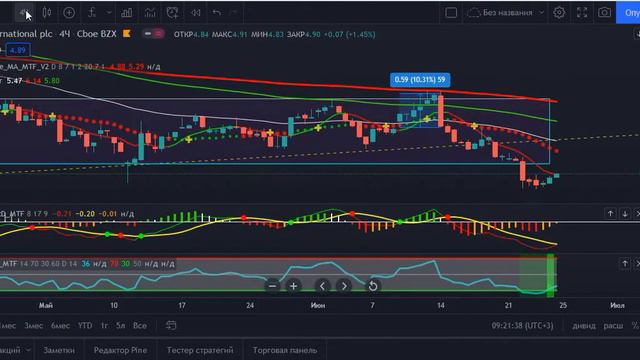Toggle fullscreen mode icon
This screenshot has height=360, width=640.
(x=582, y=13)
